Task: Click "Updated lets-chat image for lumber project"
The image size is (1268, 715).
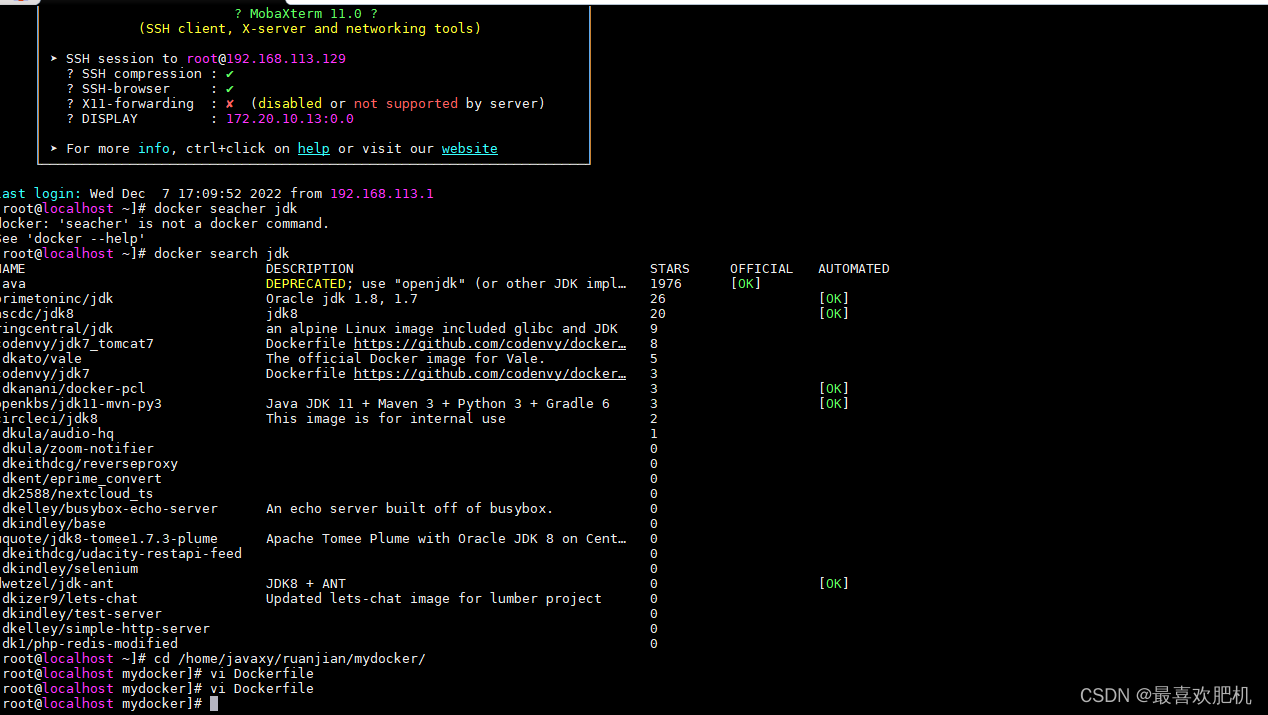Action: [434, 598]
